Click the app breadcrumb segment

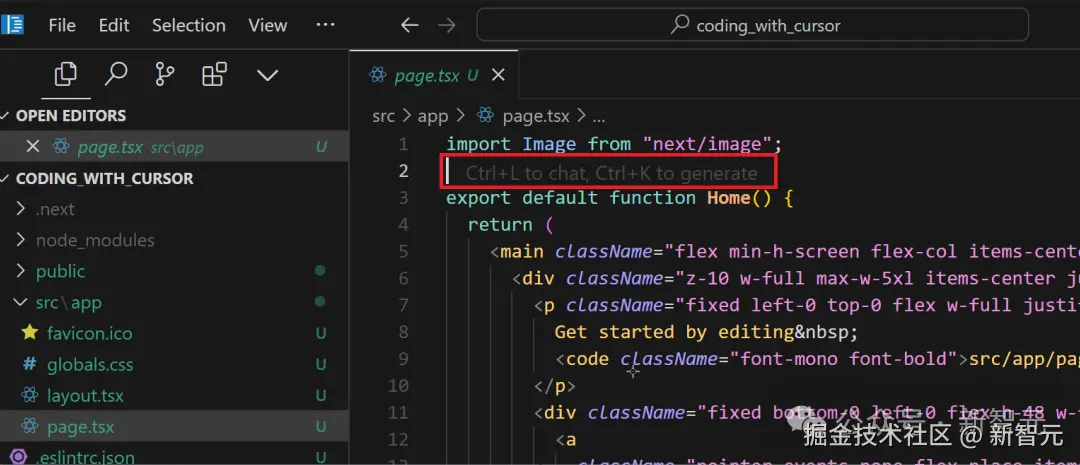(432, 116)
